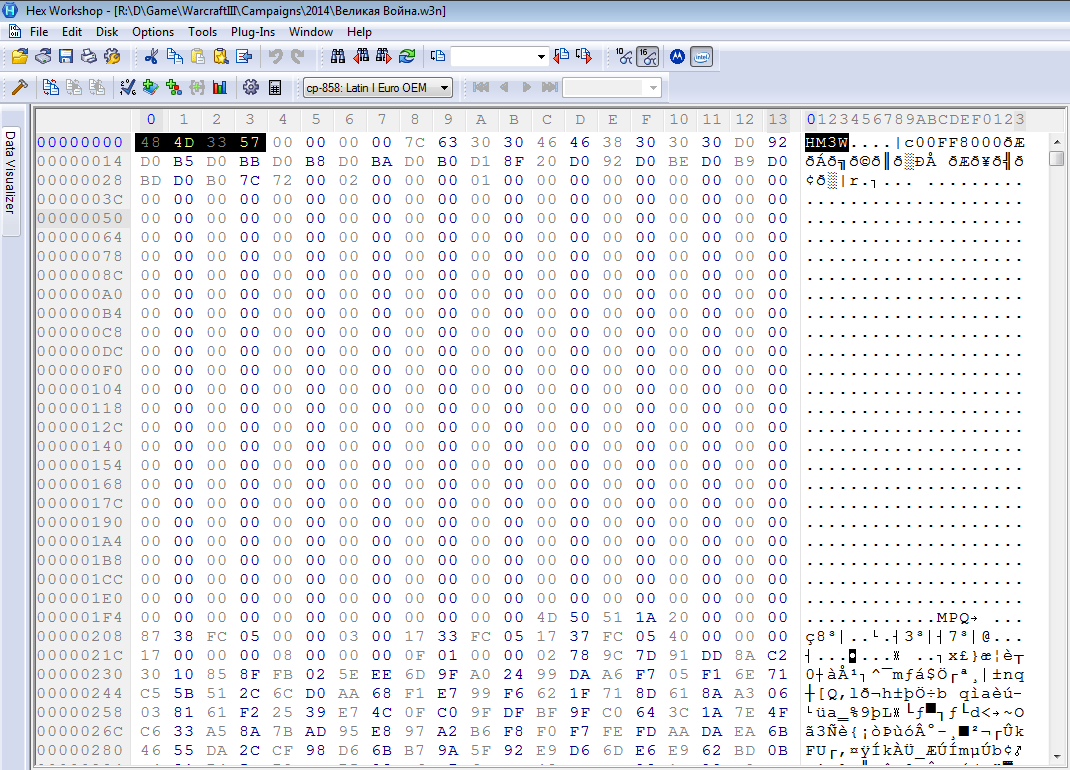Click the Paste Special icon
Image resolution: width=1070 pixels, height=770 pixels.
pos(220,56)
